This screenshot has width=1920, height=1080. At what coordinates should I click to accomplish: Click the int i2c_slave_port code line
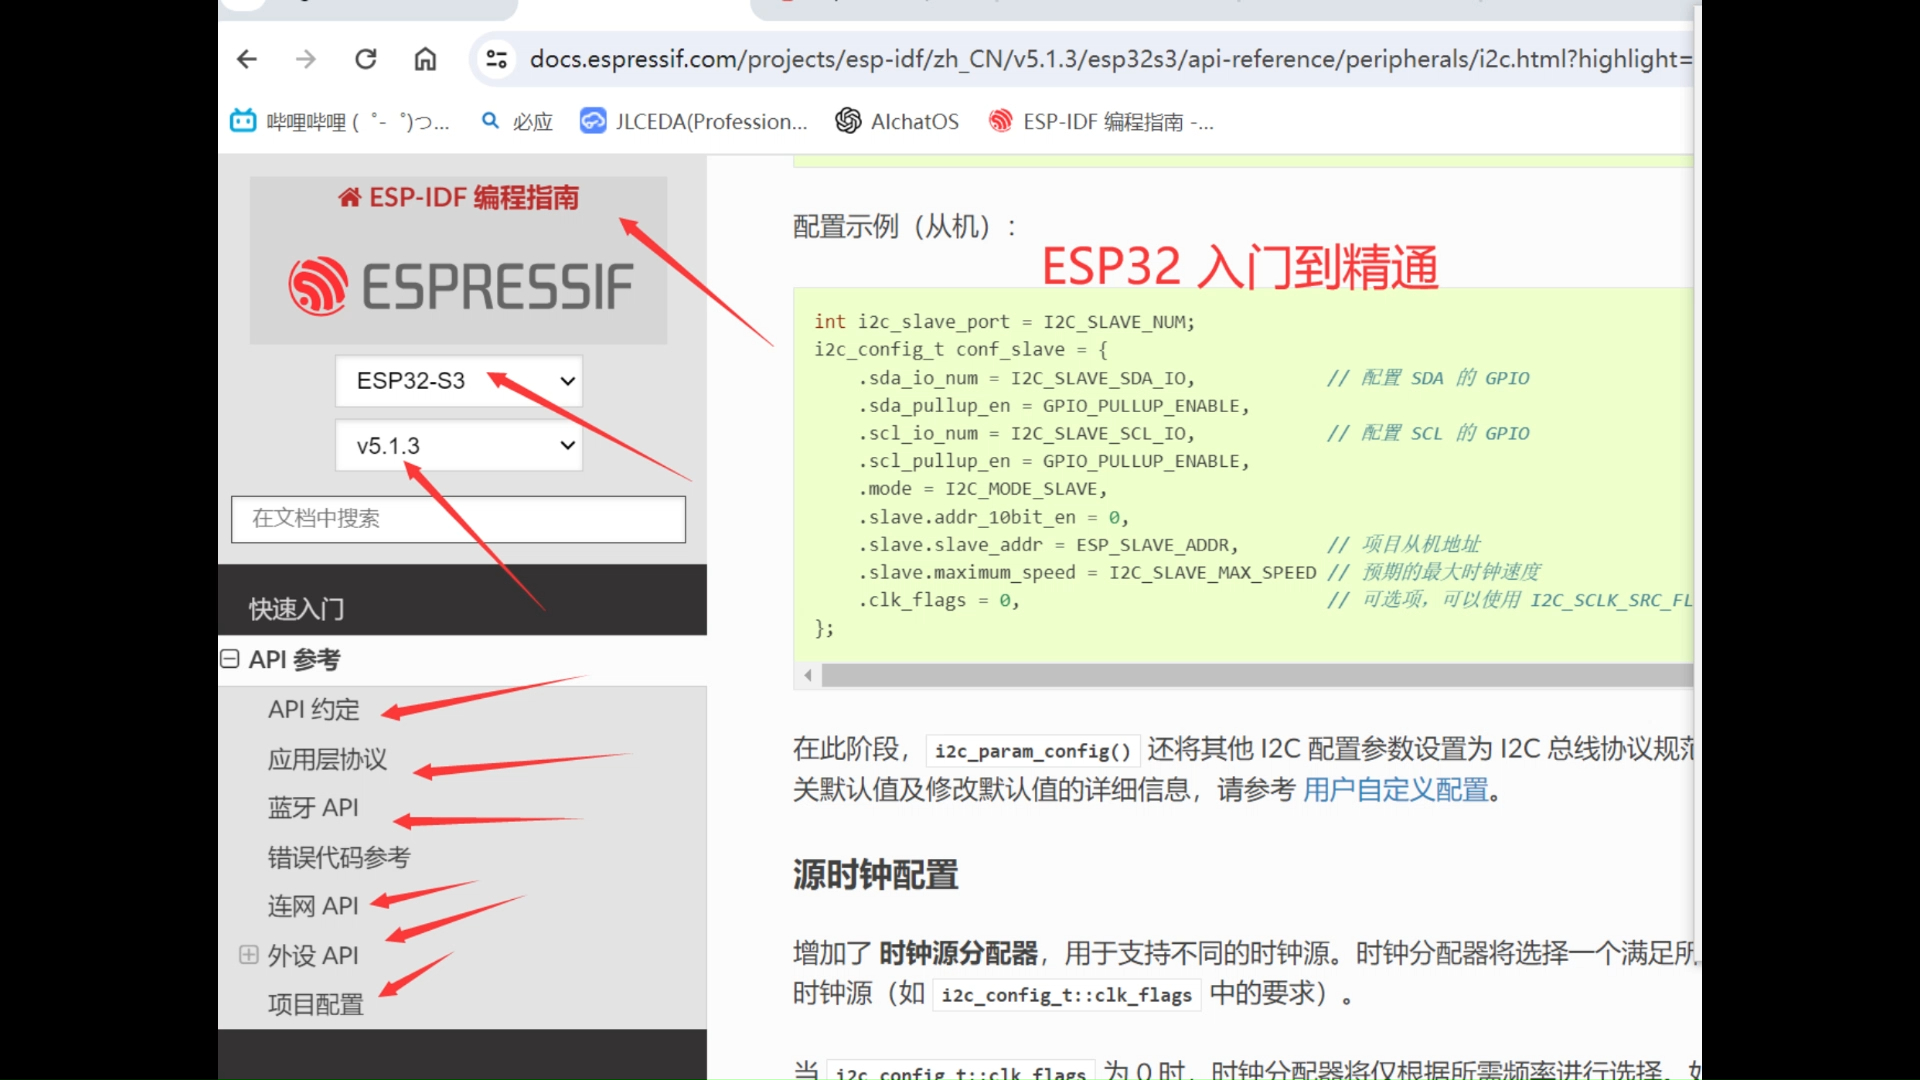point(1004,322)
